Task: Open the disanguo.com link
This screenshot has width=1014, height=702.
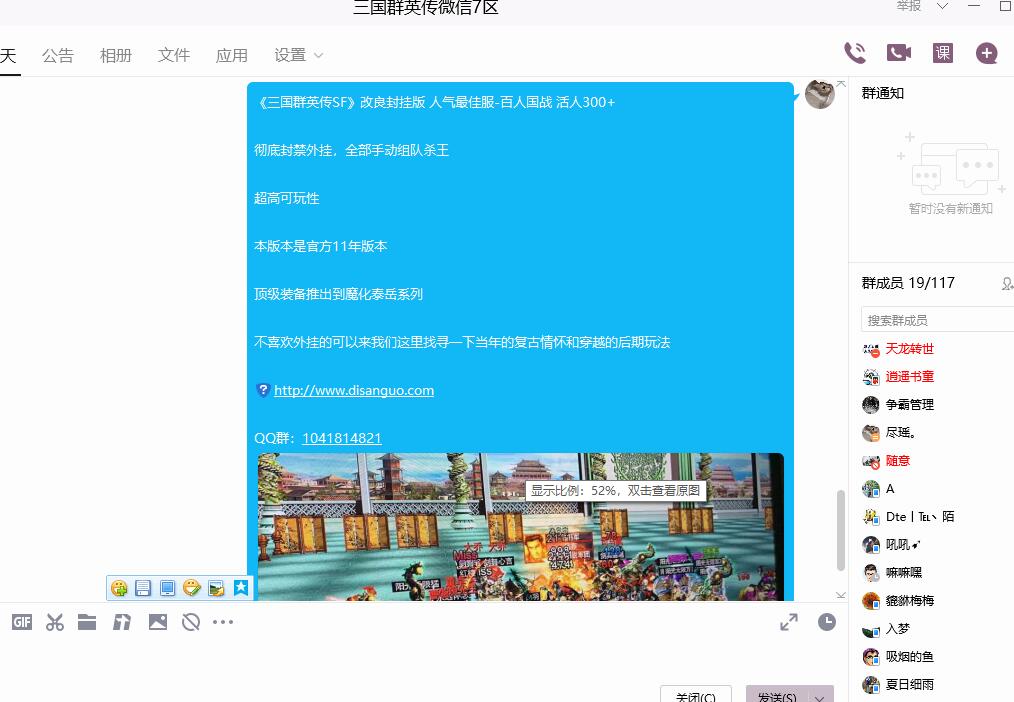Action: coord(354,390)
